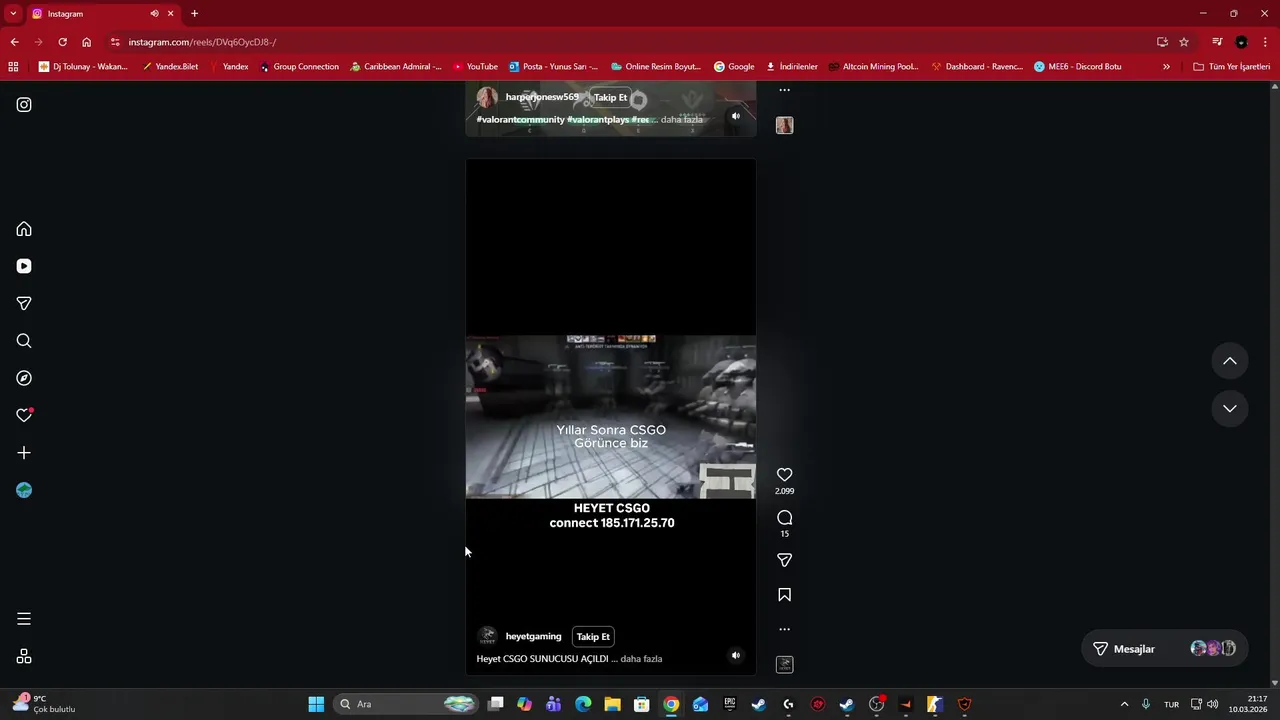Open a new browser tab
The width and height of the screenshot is (1280, 720).
pyautogui.click(x=194, y=14)
